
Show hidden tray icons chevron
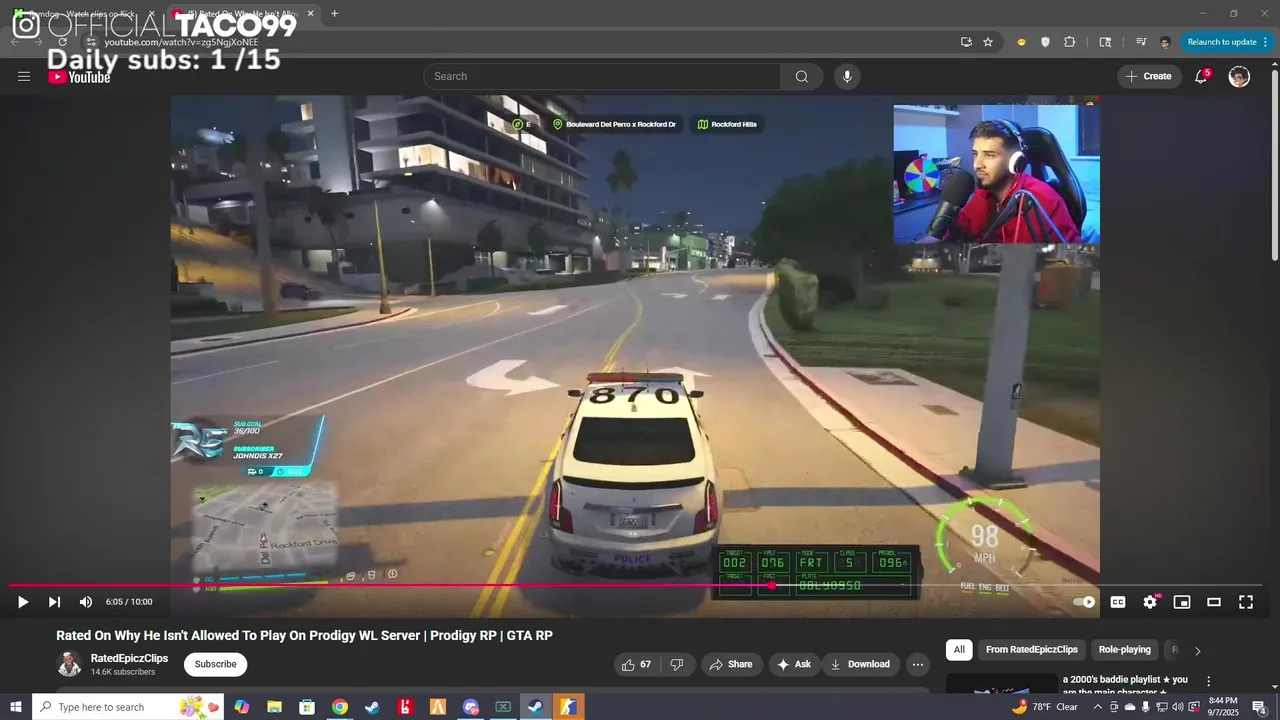pyautogui.click(x=1097, y=707)
